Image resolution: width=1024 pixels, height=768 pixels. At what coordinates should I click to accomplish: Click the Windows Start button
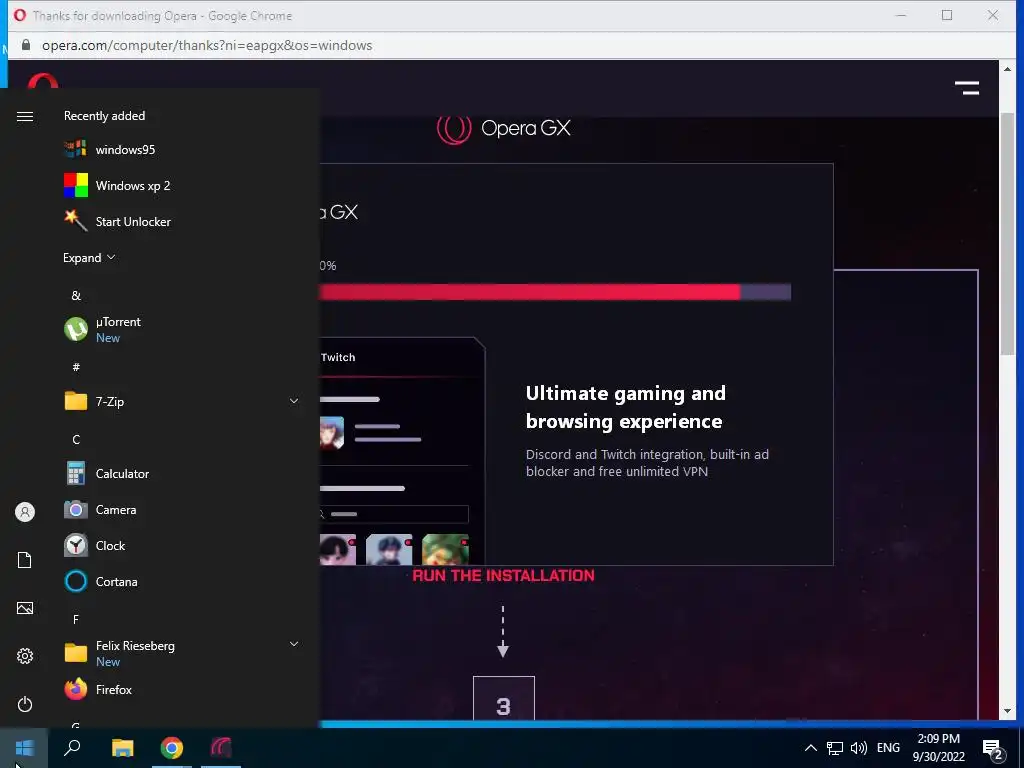point(24,748)
